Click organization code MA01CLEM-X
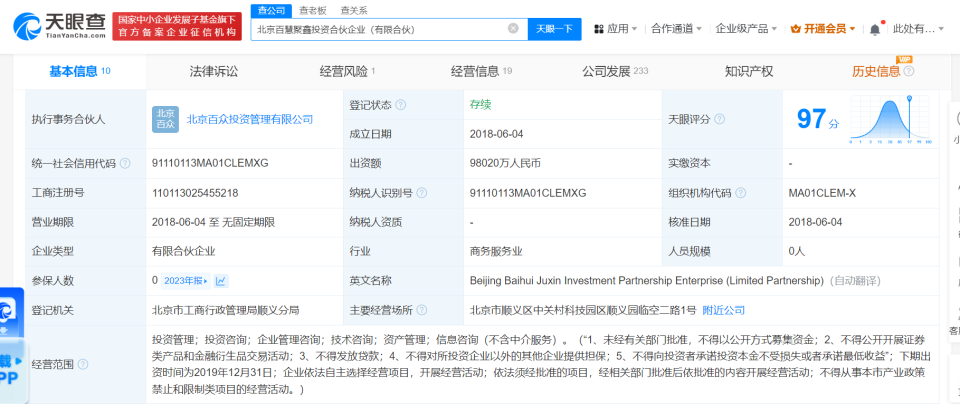This screenshot has width=960, height=404. point(822,193)
